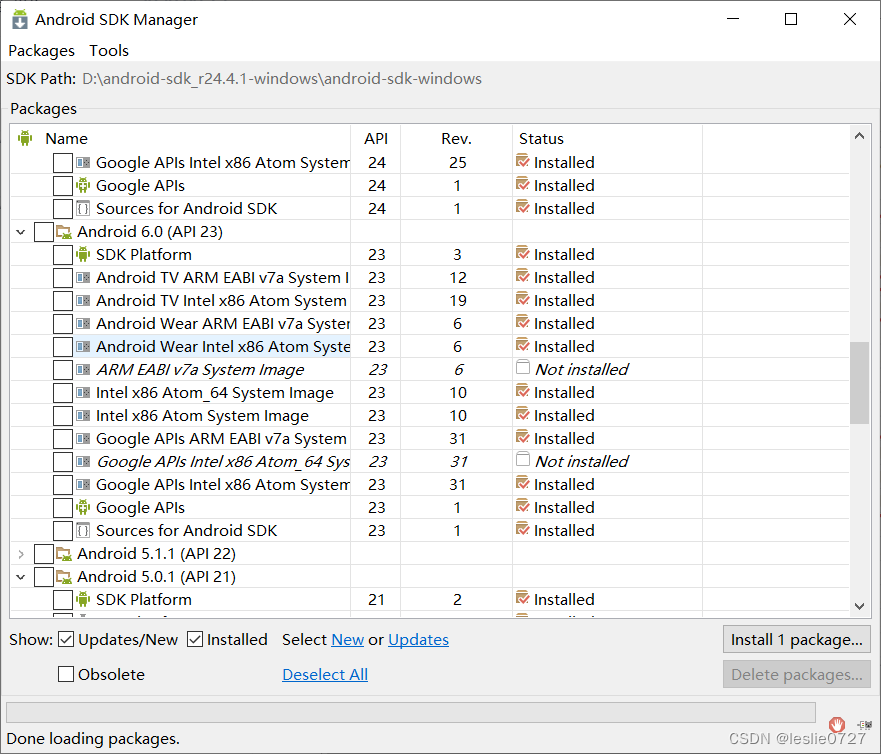Screen dimensions: 881x754
Task: Click the Android SDK Manager title bar icon
Action: click(x=20, y=19)
